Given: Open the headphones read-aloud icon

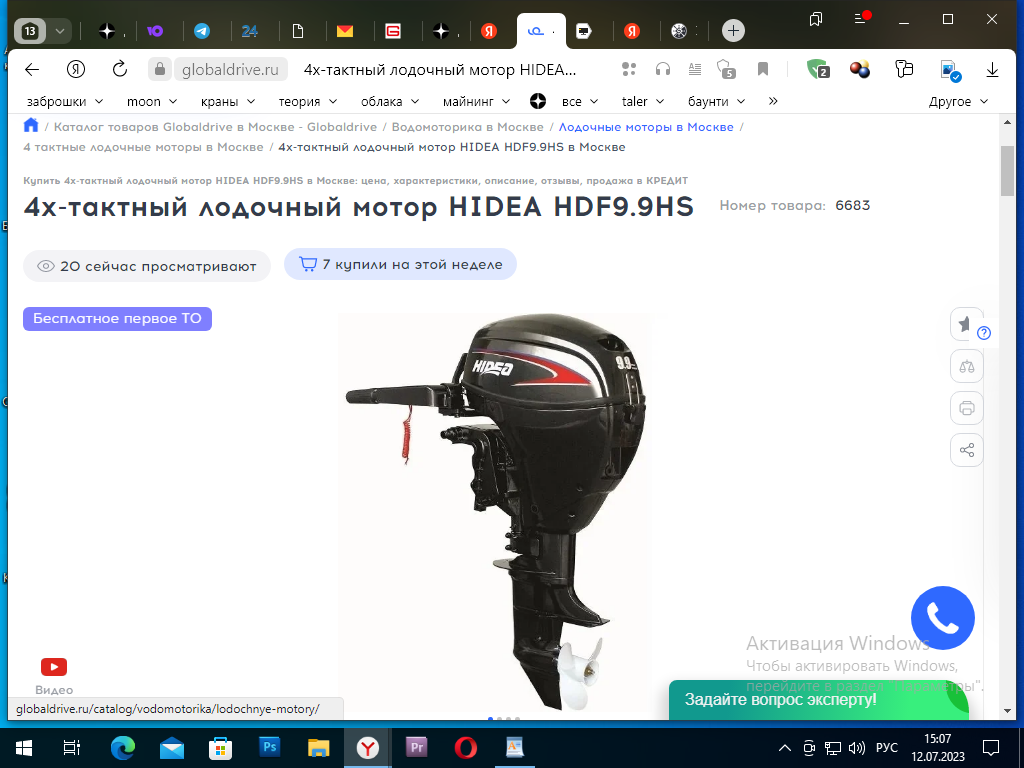Looking at the screenshot, I should [x=663, y=69].
